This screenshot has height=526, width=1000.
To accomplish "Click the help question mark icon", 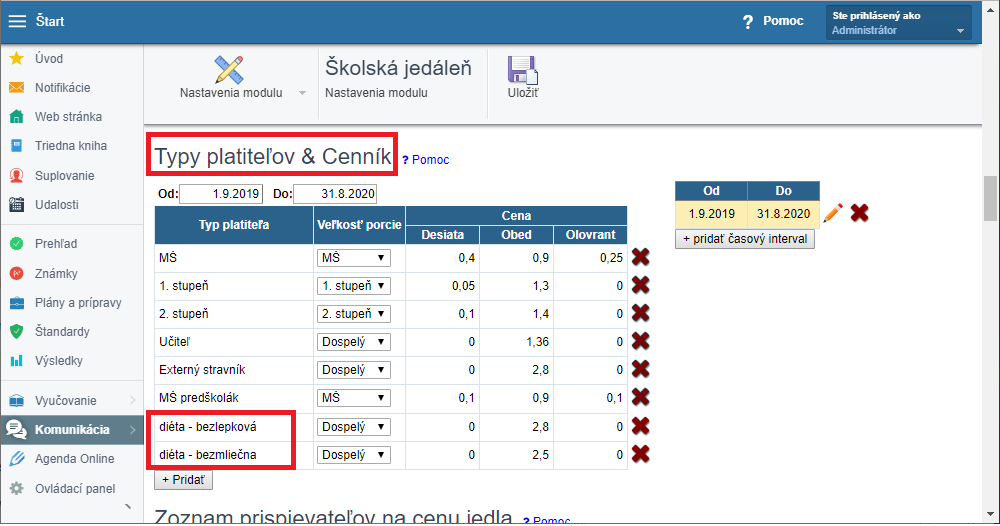I will 747,22.
